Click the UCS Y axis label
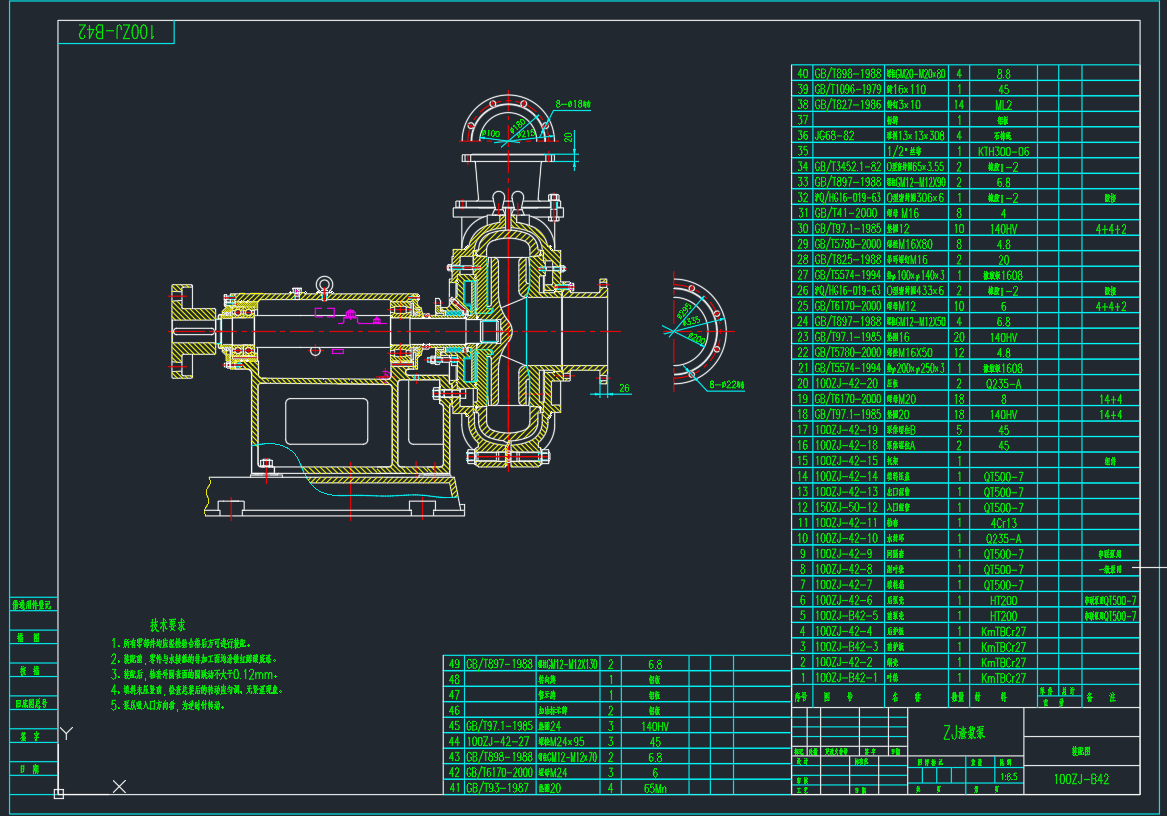Image resolution: width=1167 pixels, height=816 pixels. tap(67, 733)
